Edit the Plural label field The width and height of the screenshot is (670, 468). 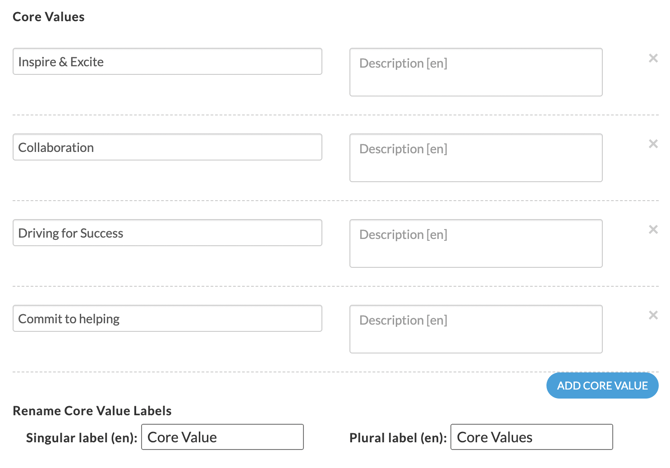click(531, 437)
